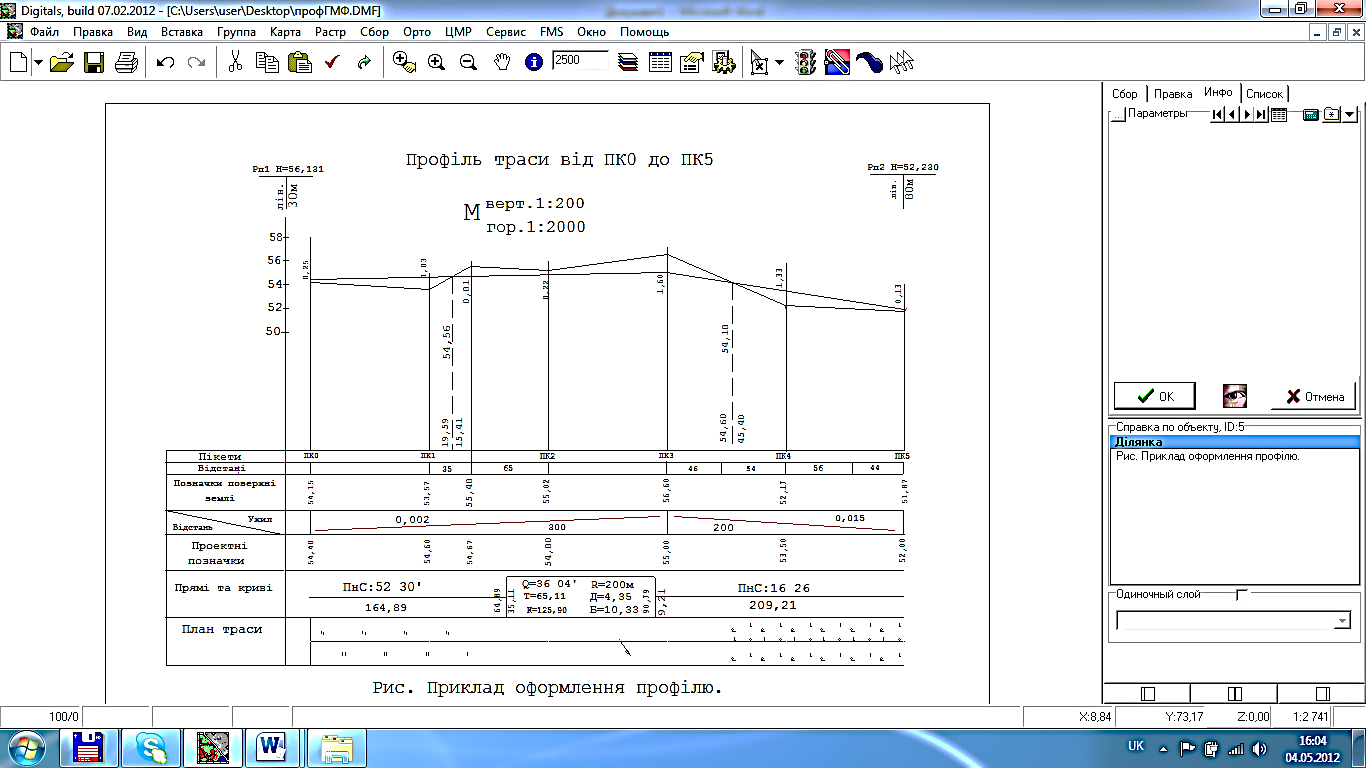Click the Redo arrow icon

[197, 62]
